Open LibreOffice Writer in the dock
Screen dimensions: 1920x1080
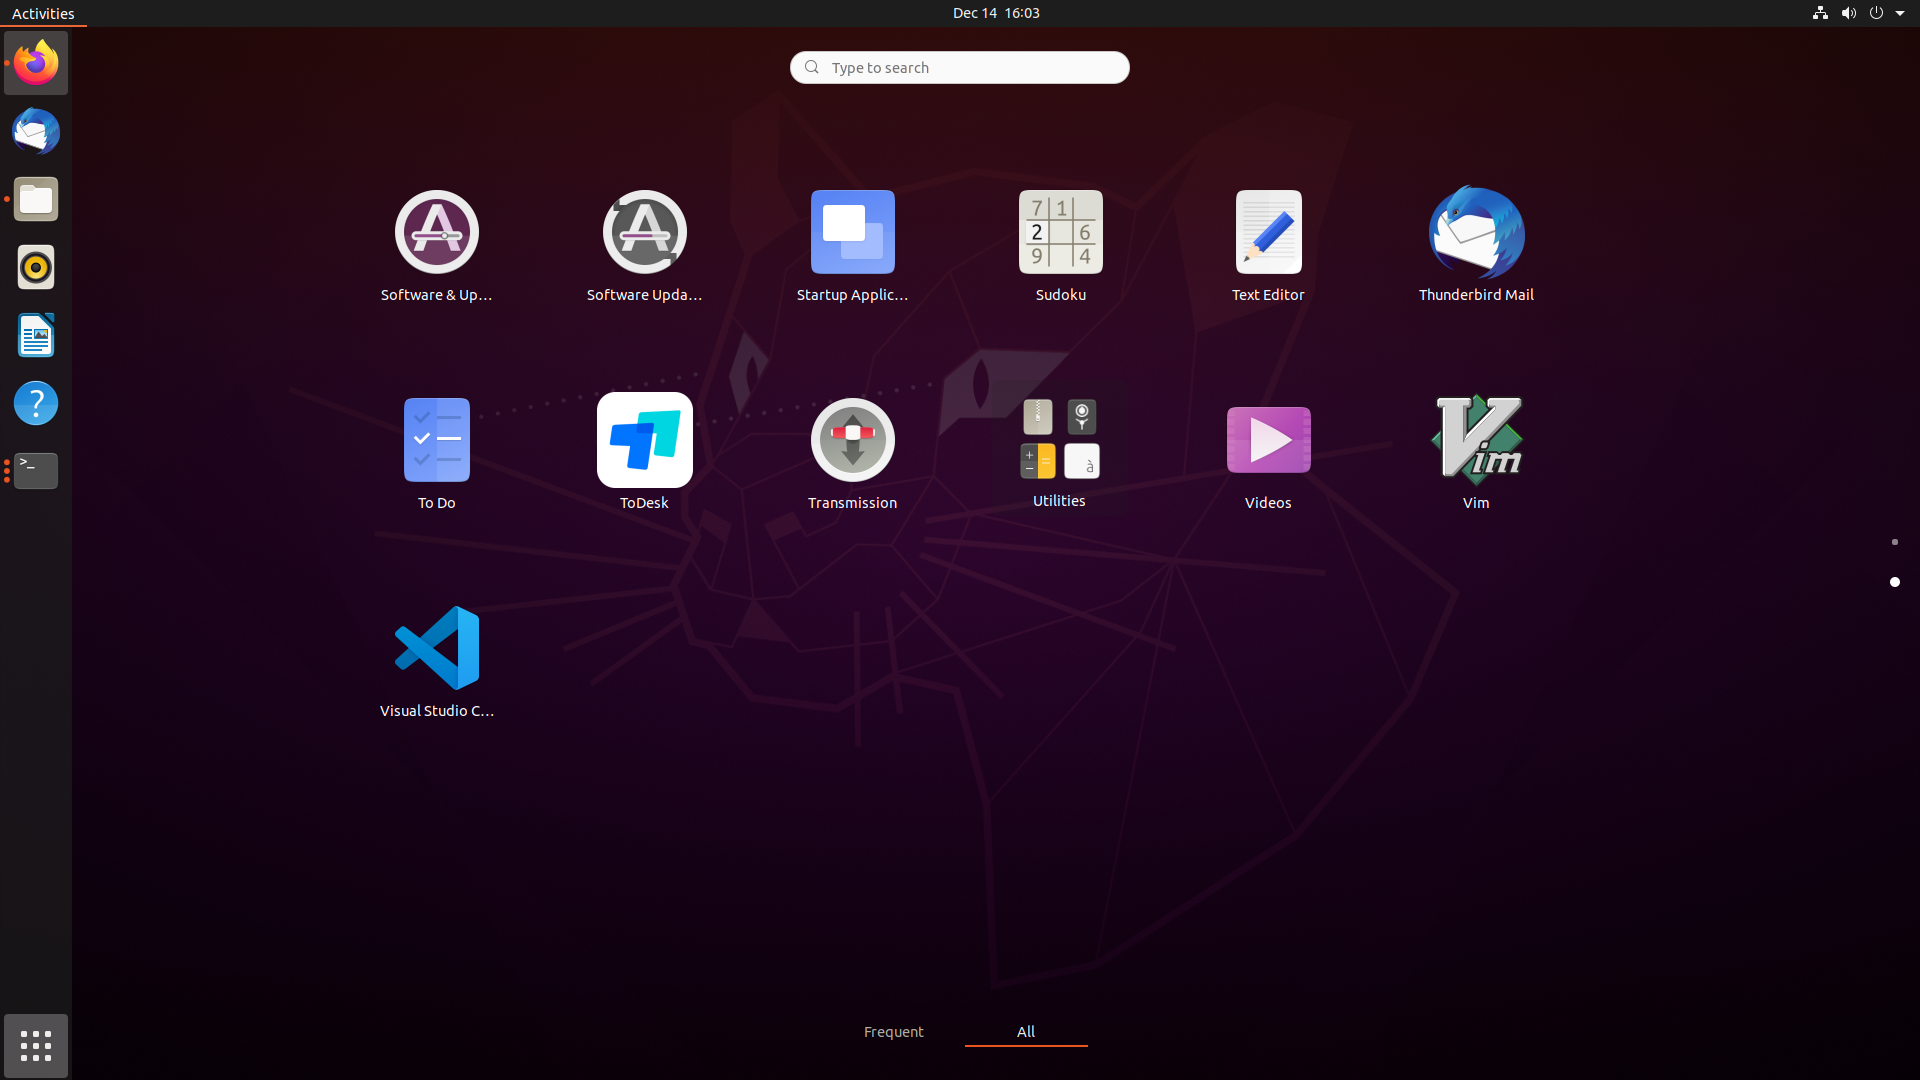click(36, 335)
